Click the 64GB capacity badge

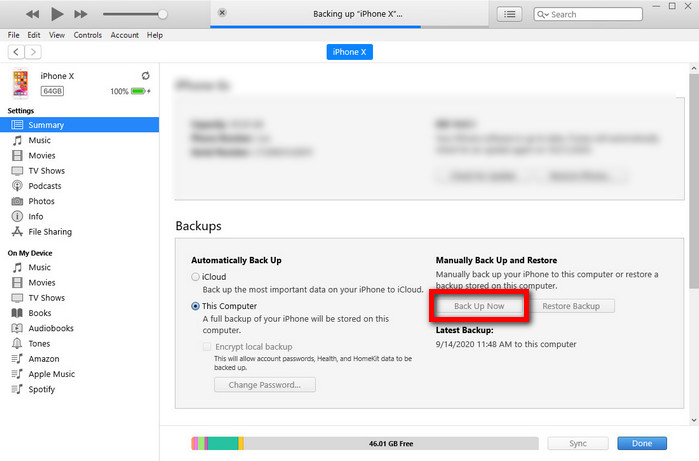52,91
